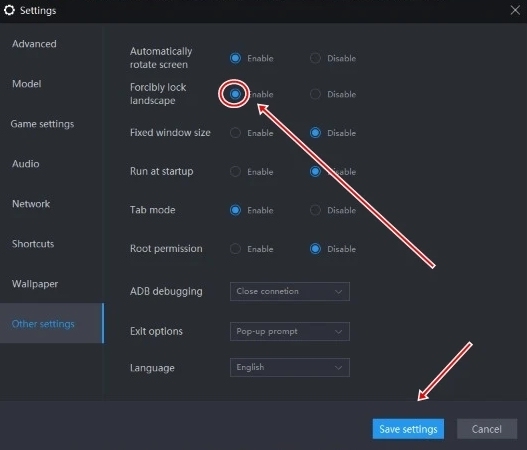Screen dimensions: 527x450
Task: Open the Audio tab
Action: click(26, 164)
